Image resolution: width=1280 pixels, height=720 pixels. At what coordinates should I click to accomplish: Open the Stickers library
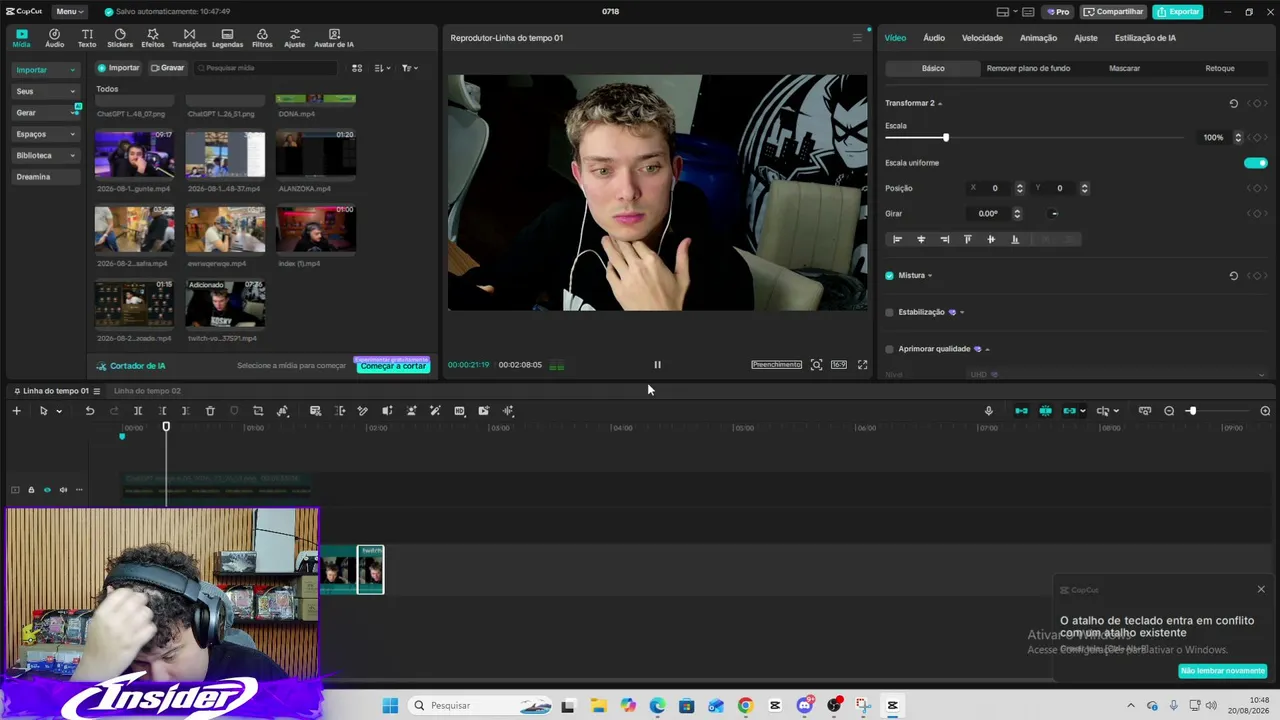[120, 38]
